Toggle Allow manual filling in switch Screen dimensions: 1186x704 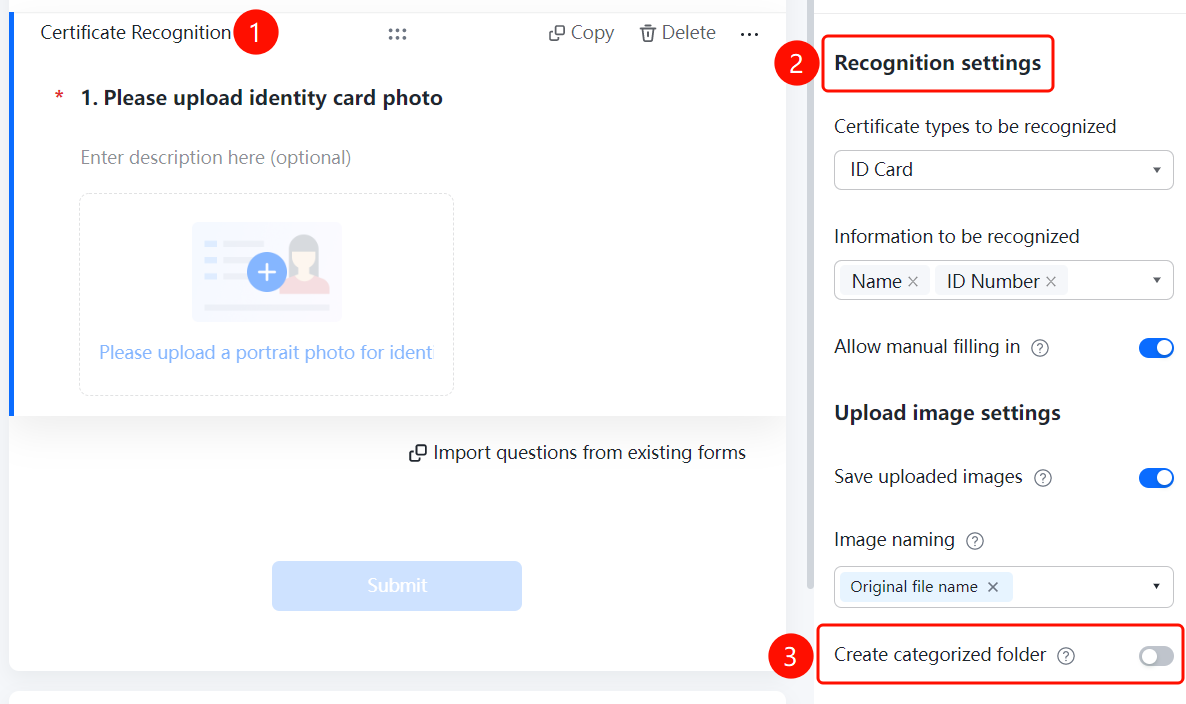coord(1156,347)
